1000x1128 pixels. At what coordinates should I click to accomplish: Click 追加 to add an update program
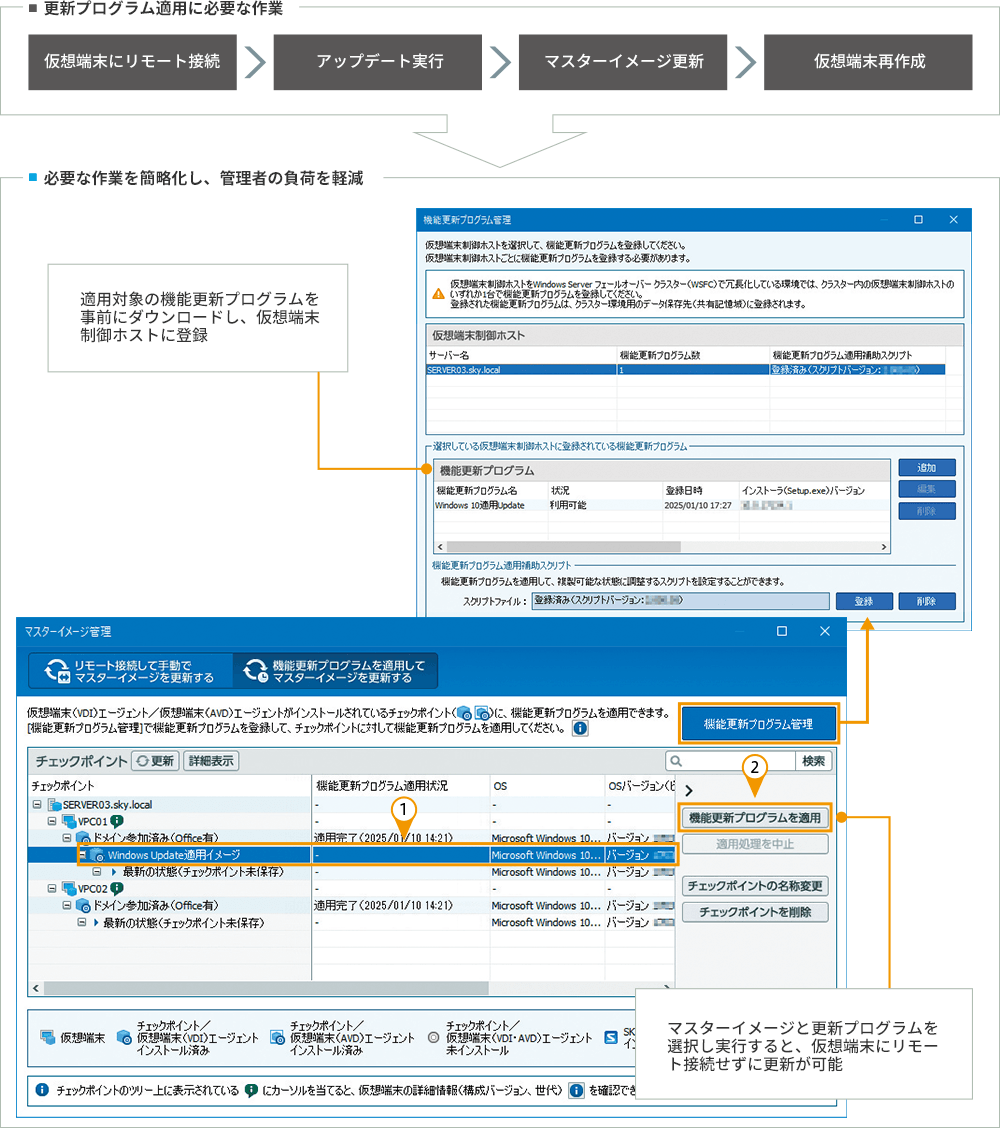926,468
